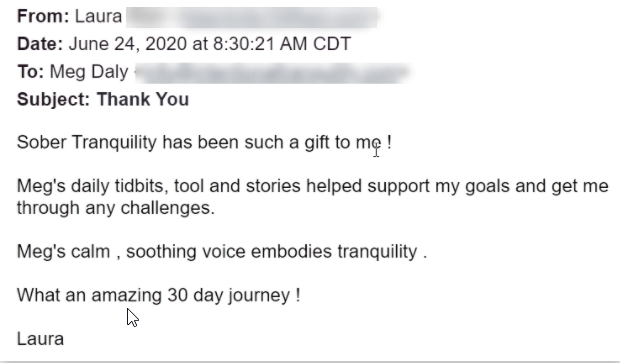Click the blurred recipient email address
The width and height of the screenshot is (620, 363).
tap(273, 73)
